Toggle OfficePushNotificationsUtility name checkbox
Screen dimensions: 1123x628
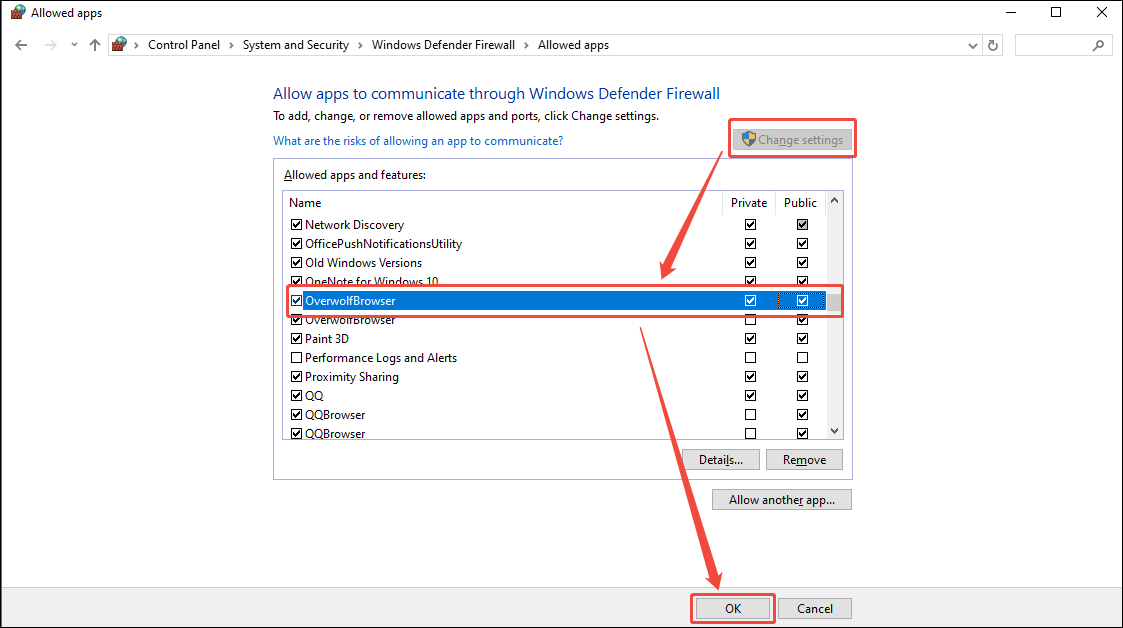297,243
